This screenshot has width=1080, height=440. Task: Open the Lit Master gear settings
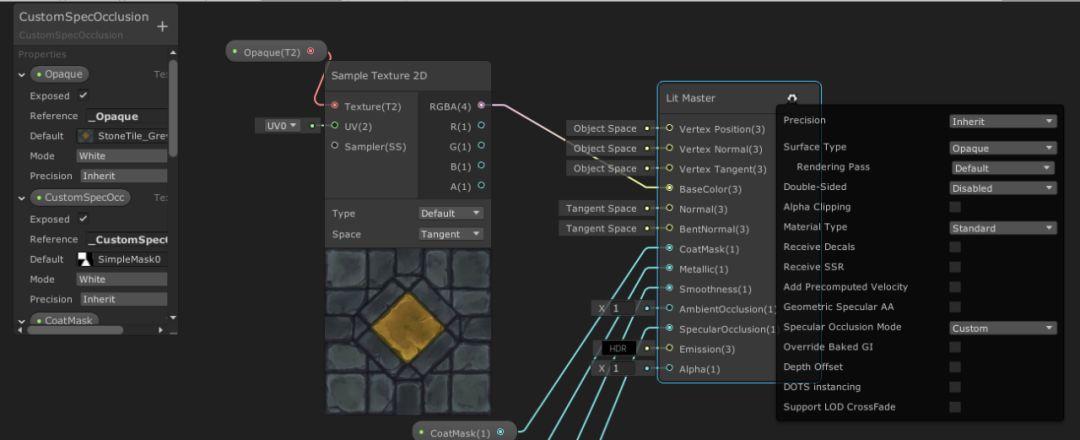(792, 98)
